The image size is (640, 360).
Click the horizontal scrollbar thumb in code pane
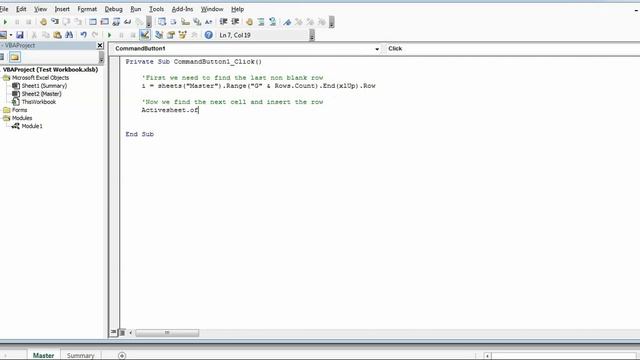tap(167, 333)
